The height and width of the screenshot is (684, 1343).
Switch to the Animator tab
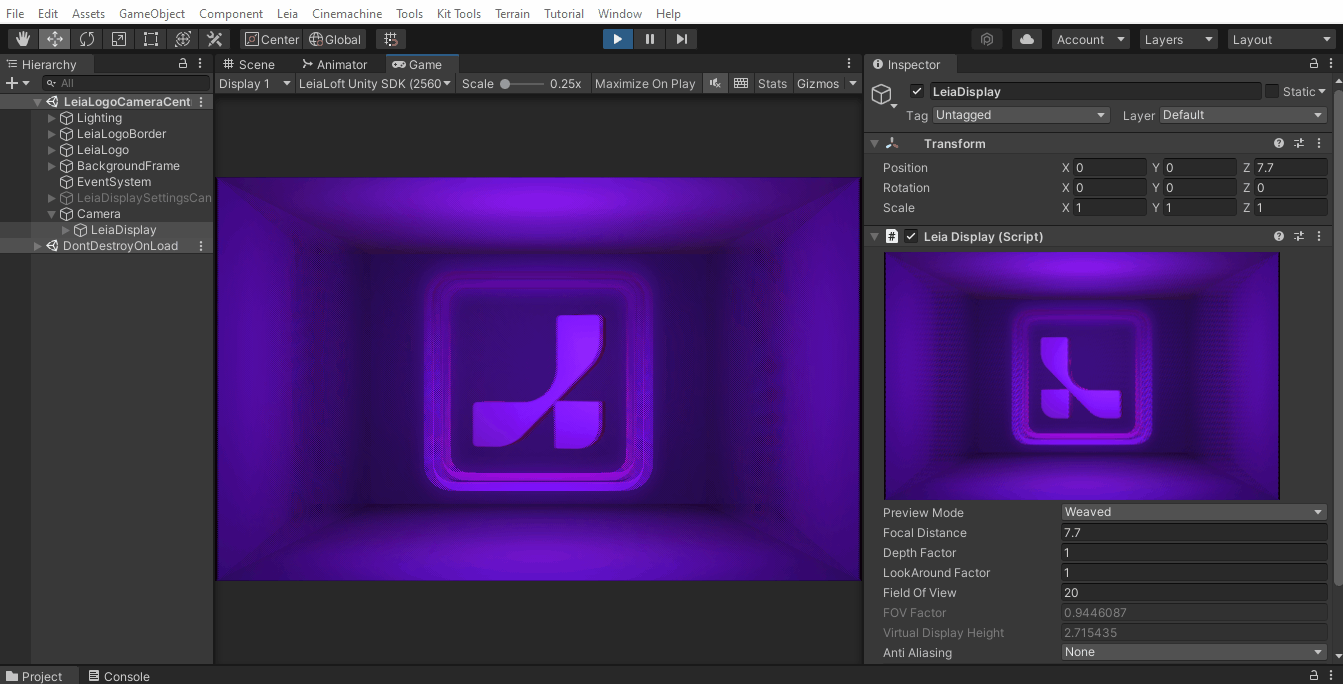coord(333,64)
